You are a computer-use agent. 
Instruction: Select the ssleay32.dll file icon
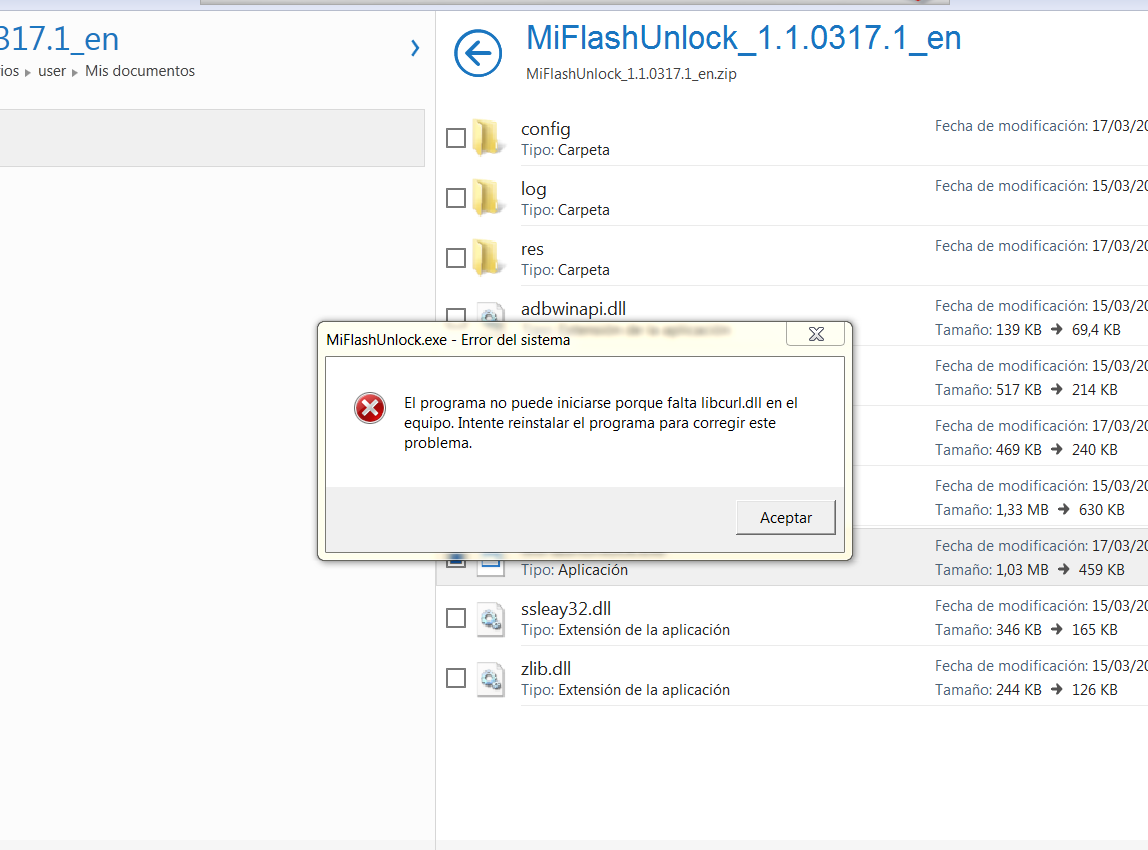491,619
